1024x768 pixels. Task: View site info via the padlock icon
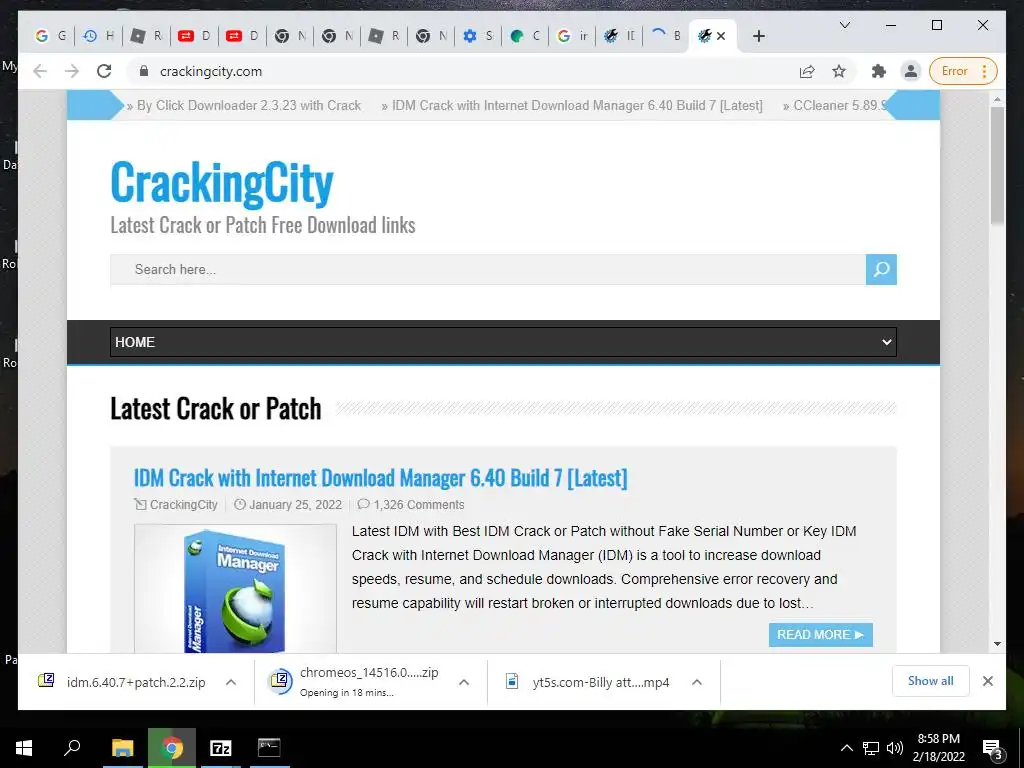[x=144, y=71]
